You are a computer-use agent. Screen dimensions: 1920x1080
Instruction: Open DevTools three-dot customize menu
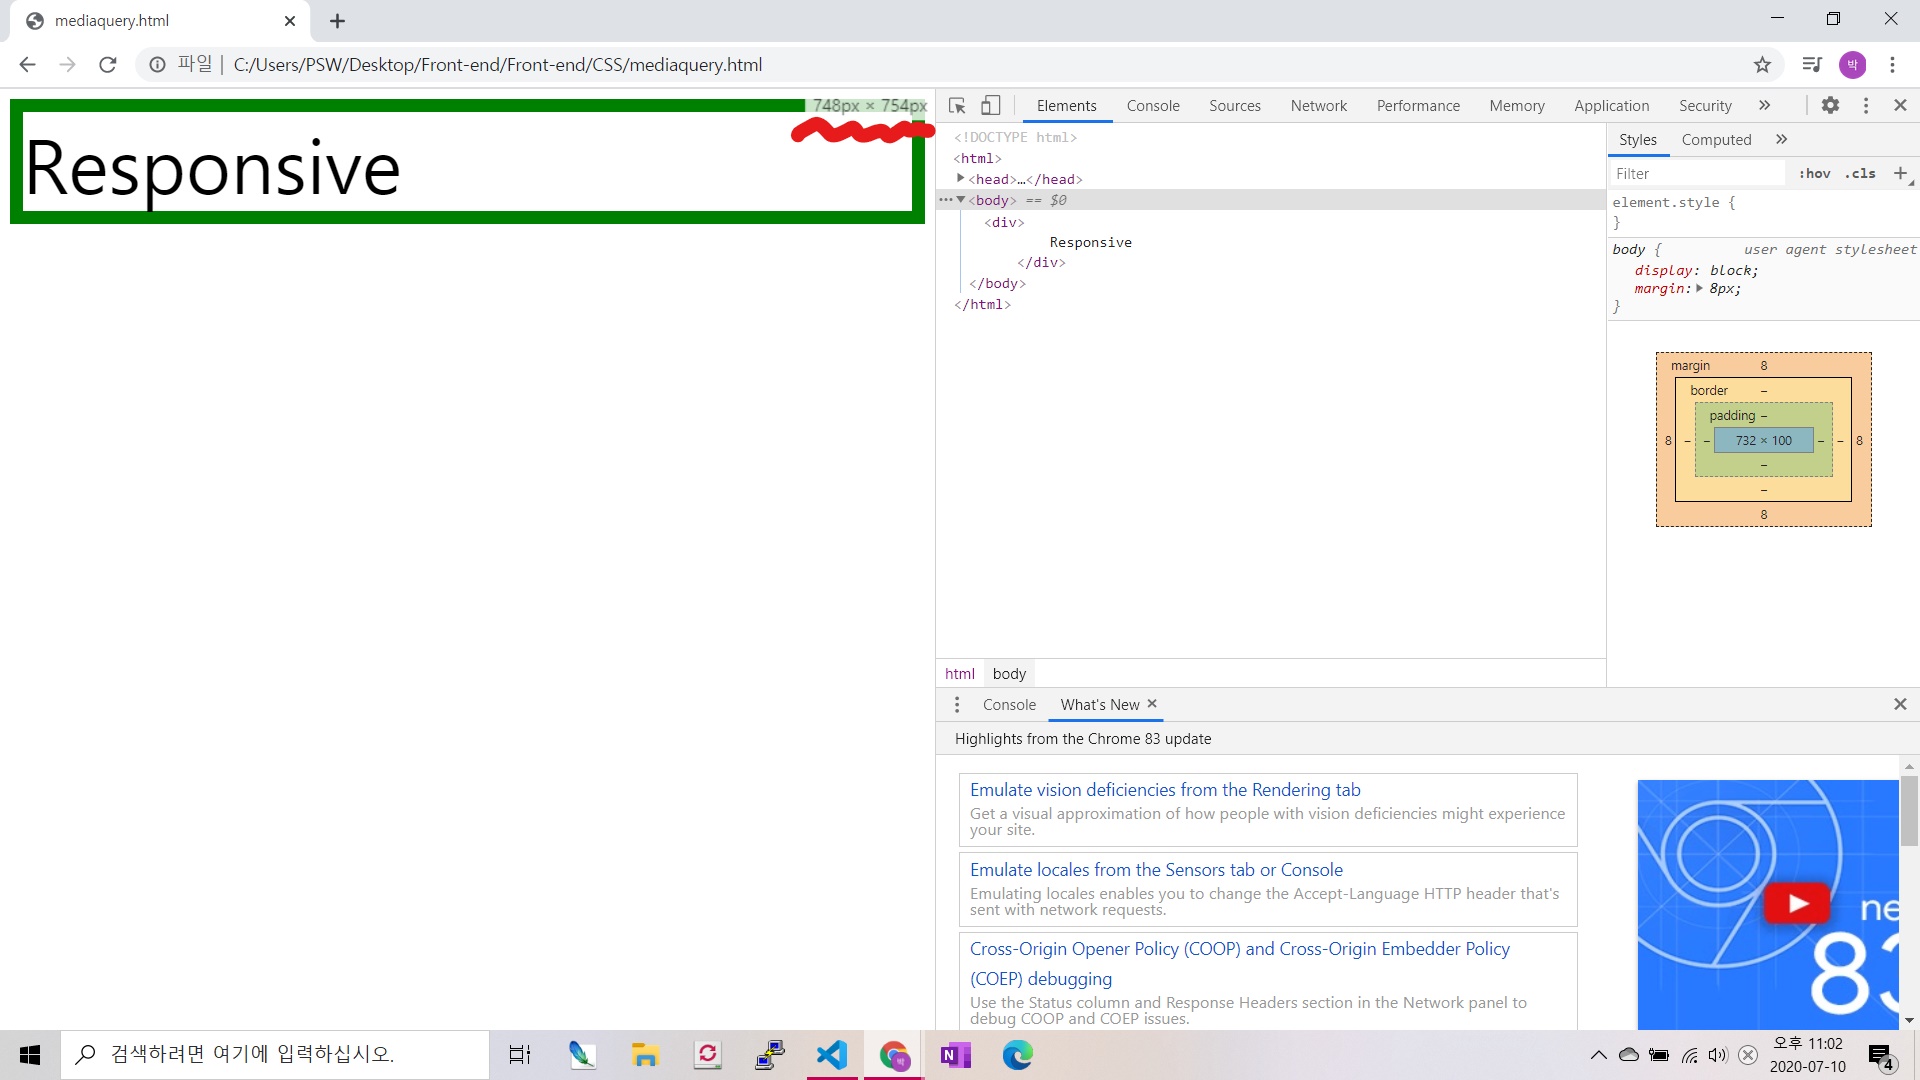click(x=1865, y=105)
